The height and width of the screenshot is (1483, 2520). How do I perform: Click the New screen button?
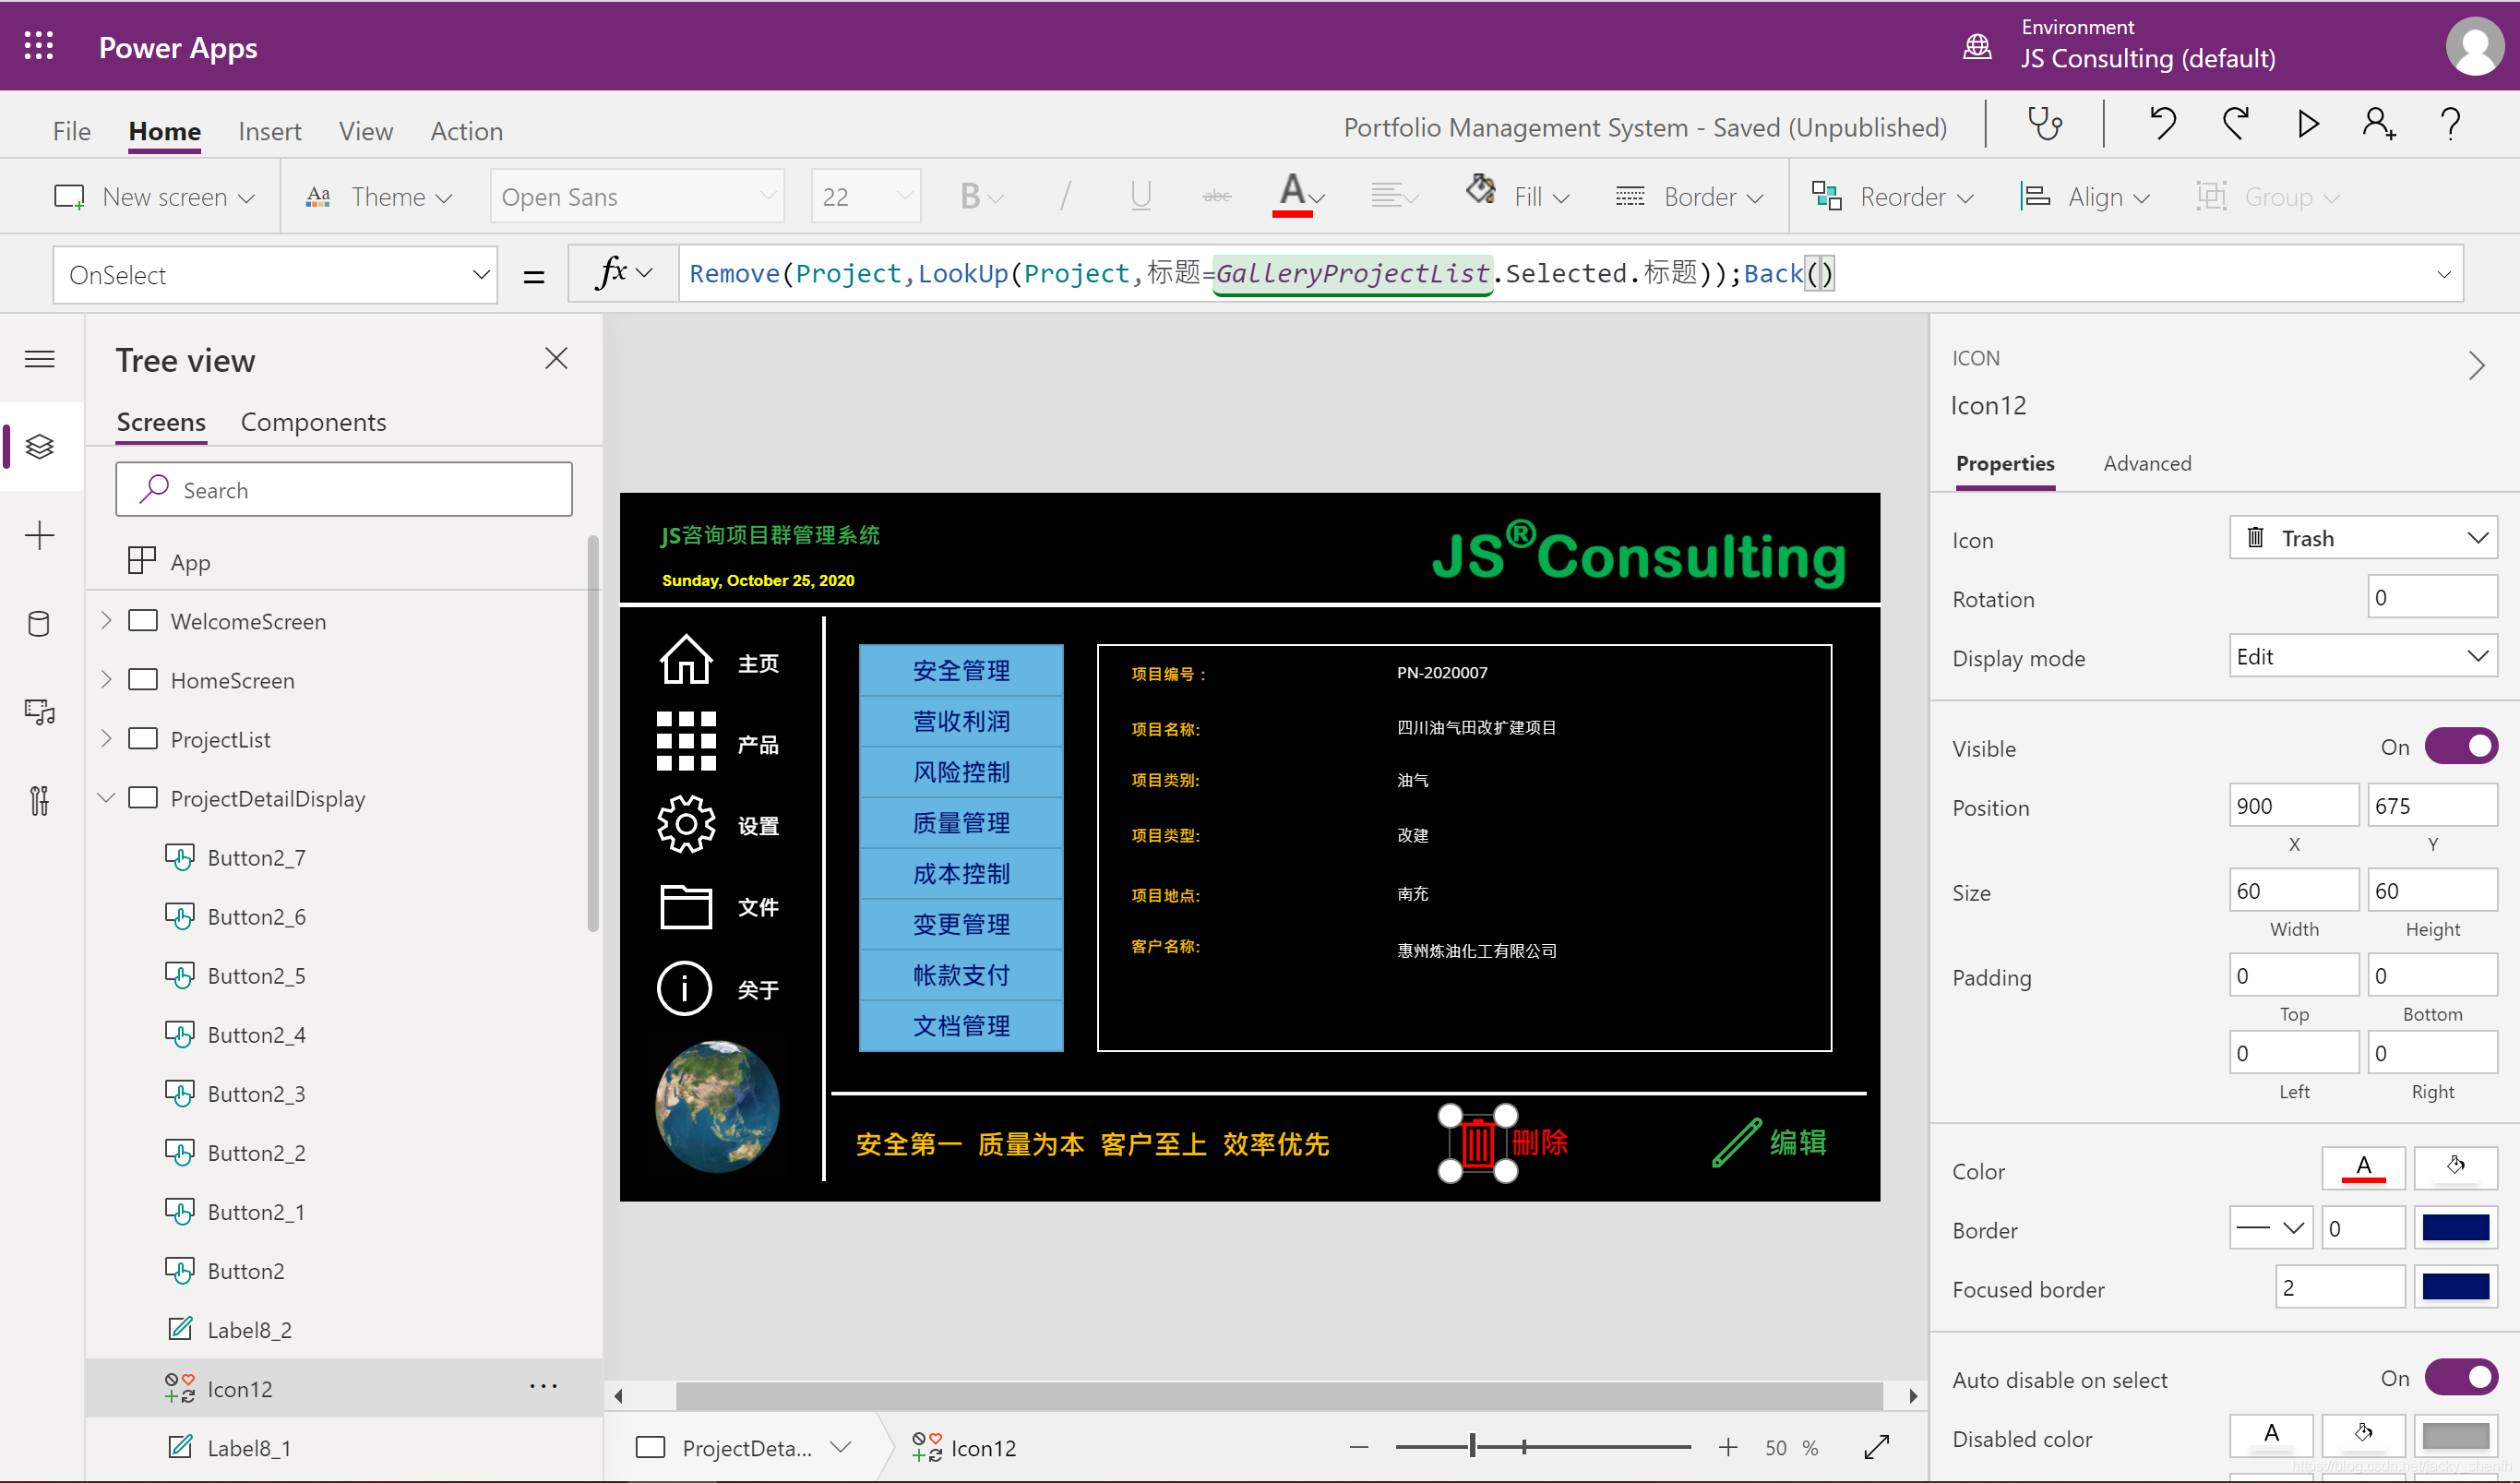tap(154, 196)
